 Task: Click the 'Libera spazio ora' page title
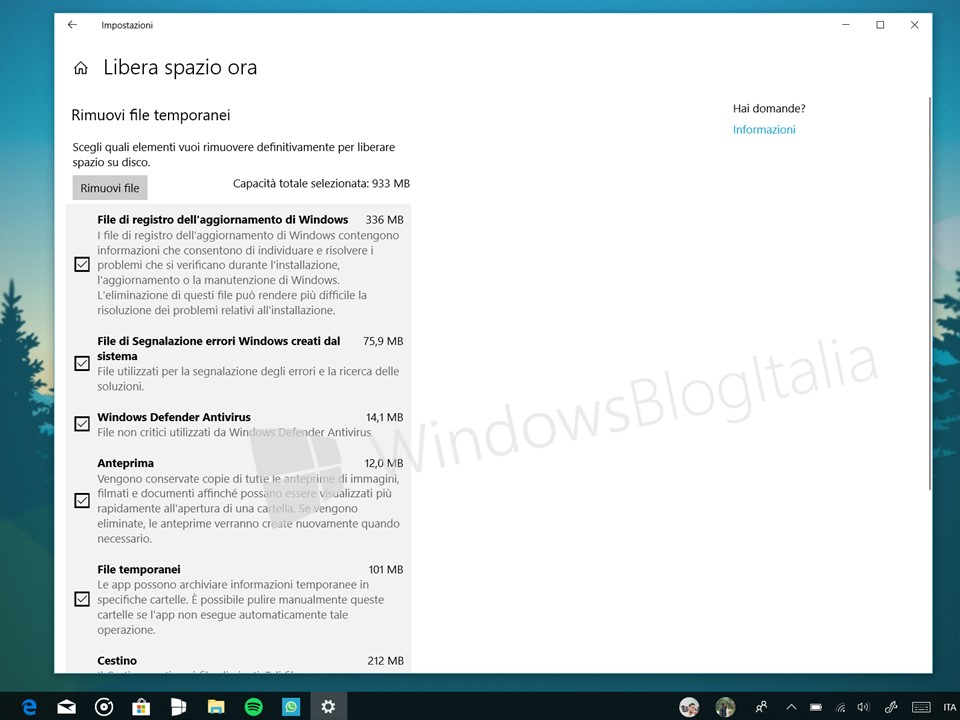pyautogui.click(x=180, y=67)
